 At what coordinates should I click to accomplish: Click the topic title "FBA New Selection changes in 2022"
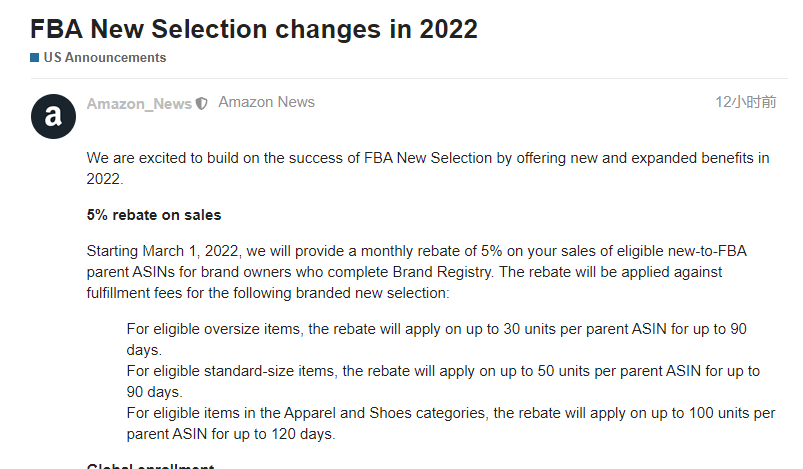(254, 28)
